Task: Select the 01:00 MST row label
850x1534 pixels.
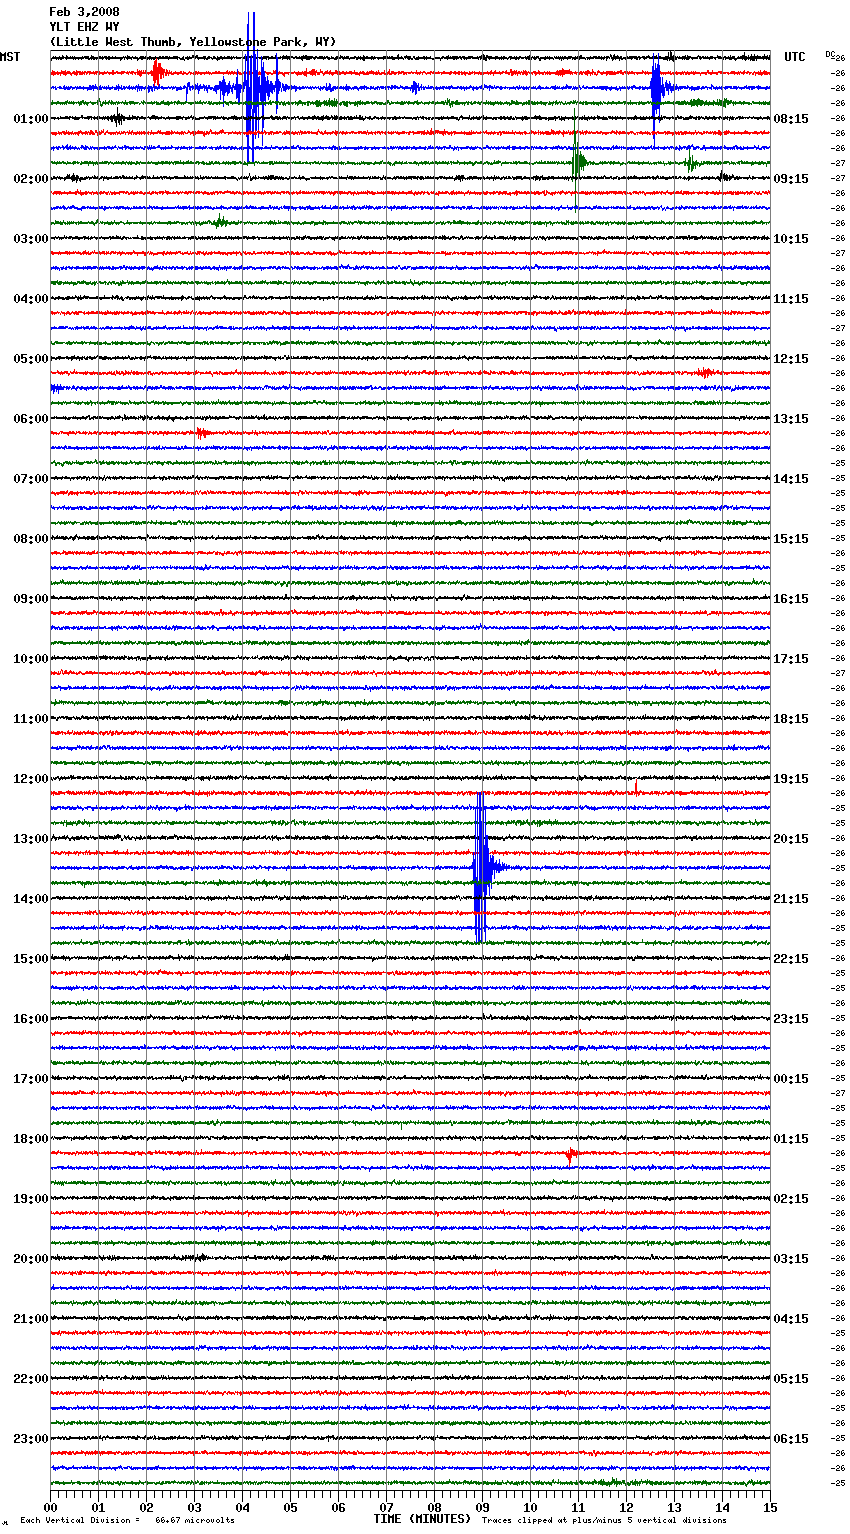Action: (31, 119)
